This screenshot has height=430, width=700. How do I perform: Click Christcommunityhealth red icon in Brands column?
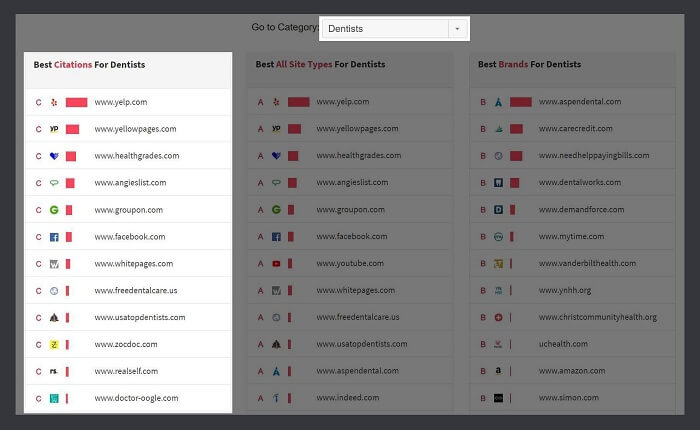tap(499, 317)
